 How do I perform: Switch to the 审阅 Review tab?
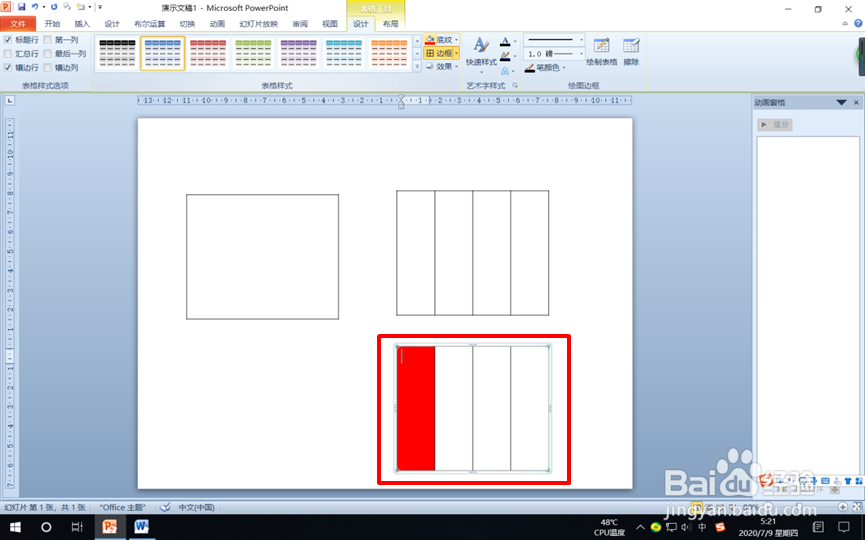coord(300,24)
